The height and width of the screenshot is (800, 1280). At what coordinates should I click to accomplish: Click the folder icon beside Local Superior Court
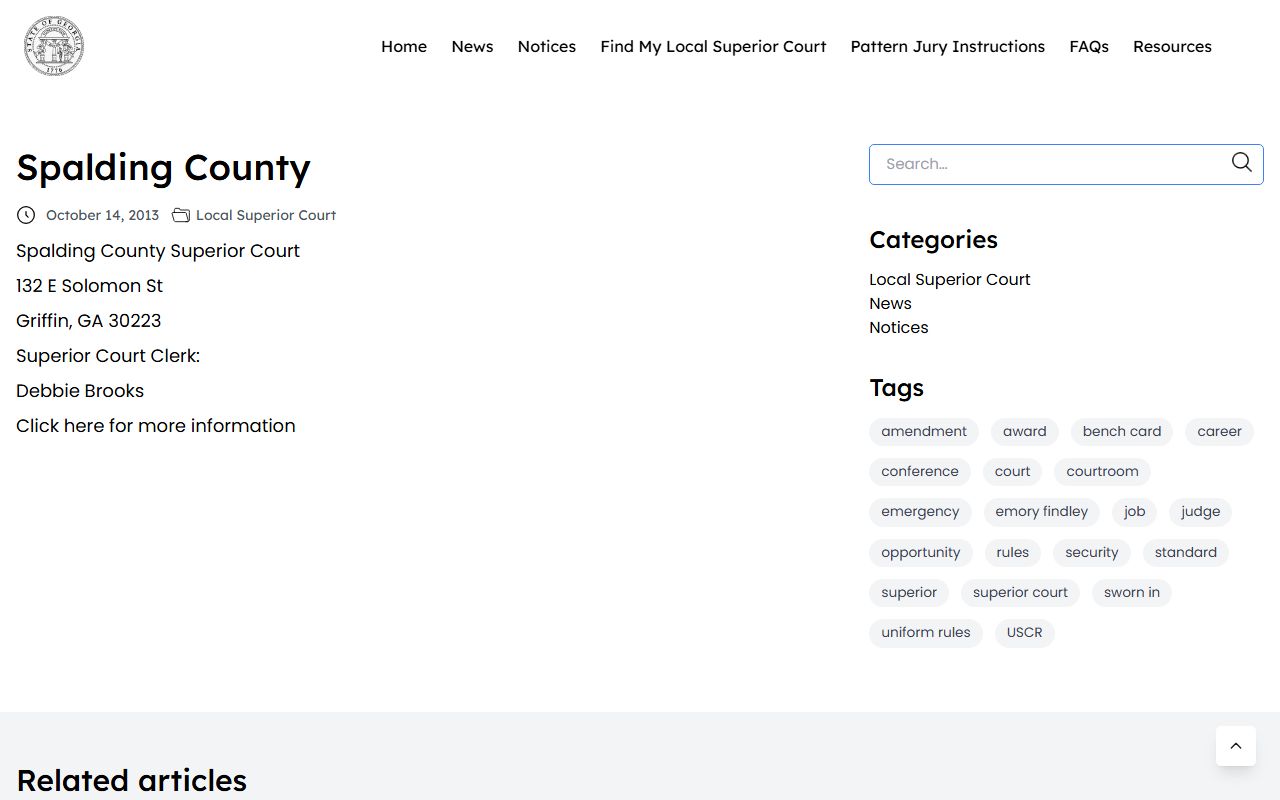tap(181, 215)
